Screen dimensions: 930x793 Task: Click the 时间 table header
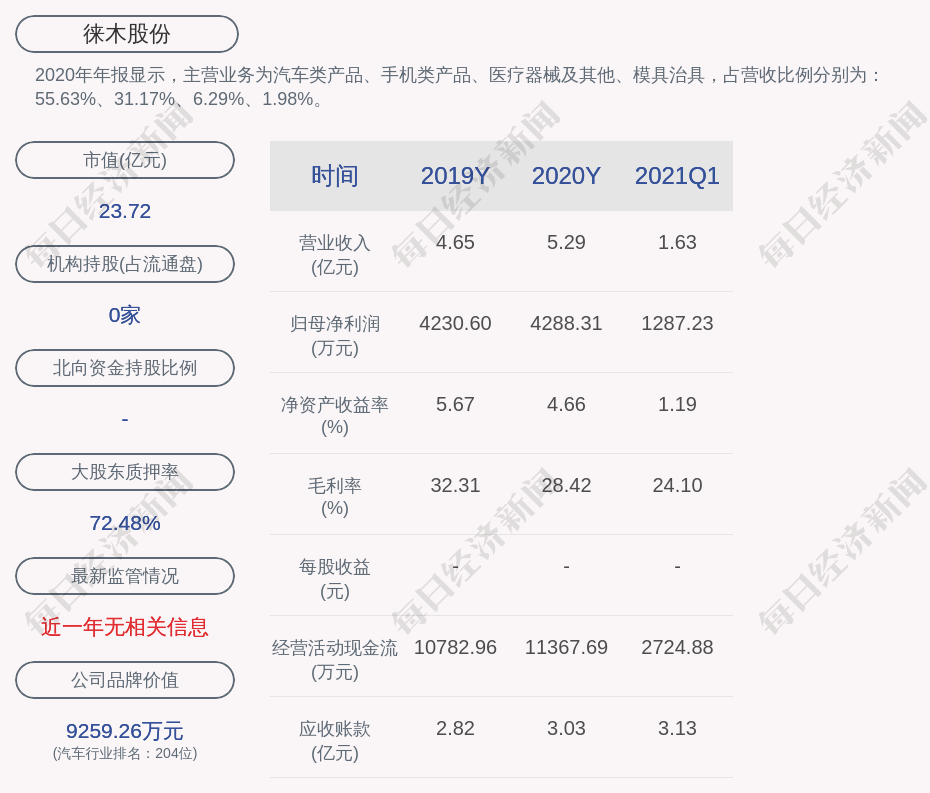click(x=335, y=176)
